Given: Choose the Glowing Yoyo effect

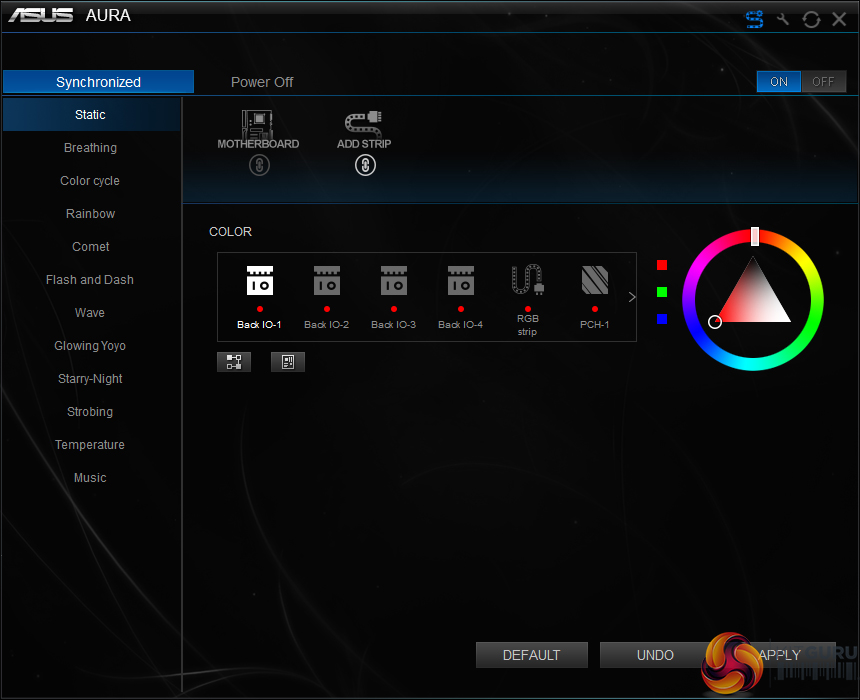Looking at the screenshot, I should point(91,346).
